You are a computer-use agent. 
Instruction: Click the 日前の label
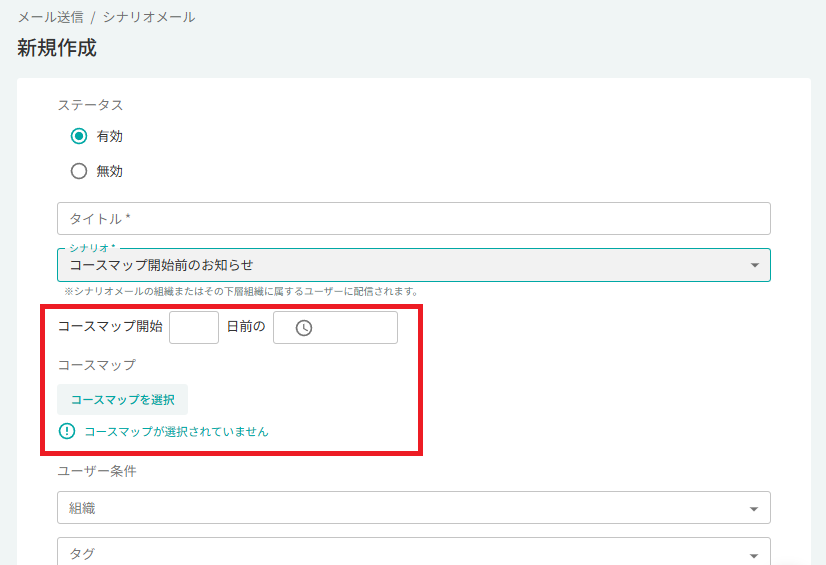pos(246,326)
